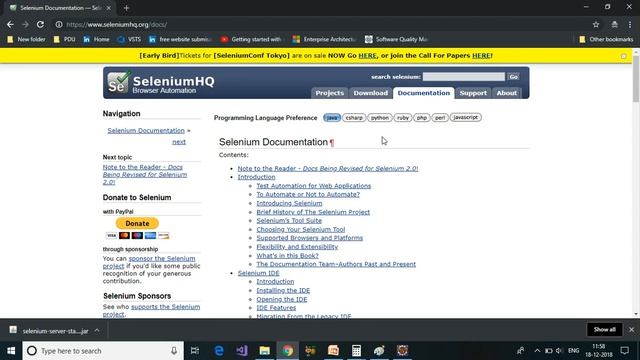Click the SeleniumHQ logo

(161, 83)
